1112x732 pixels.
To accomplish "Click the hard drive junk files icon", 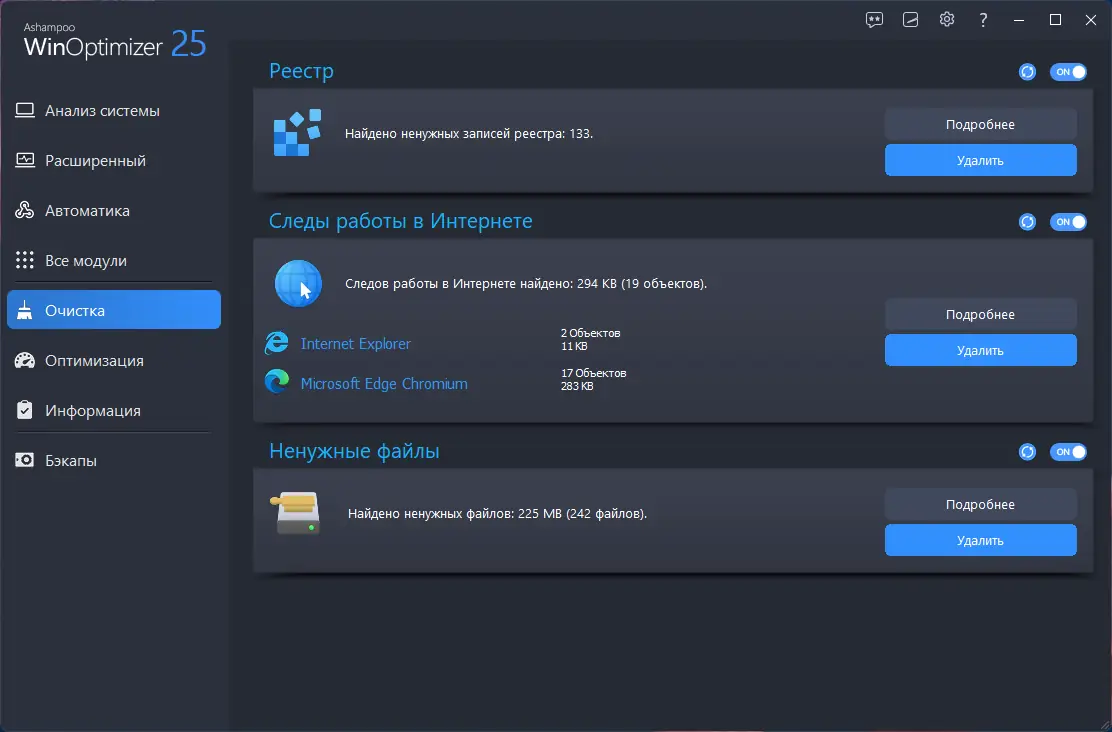I will [x=295, y=513].
